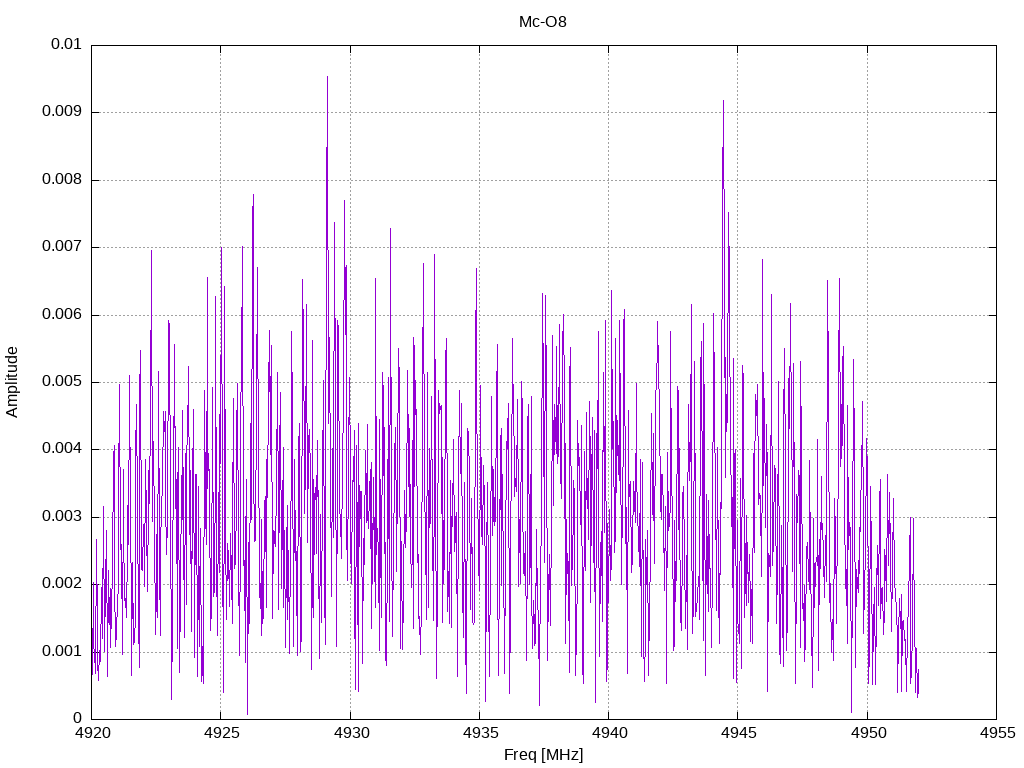
Task: Click the 0.006 y-axis tick label
Action: click(62, 314)
